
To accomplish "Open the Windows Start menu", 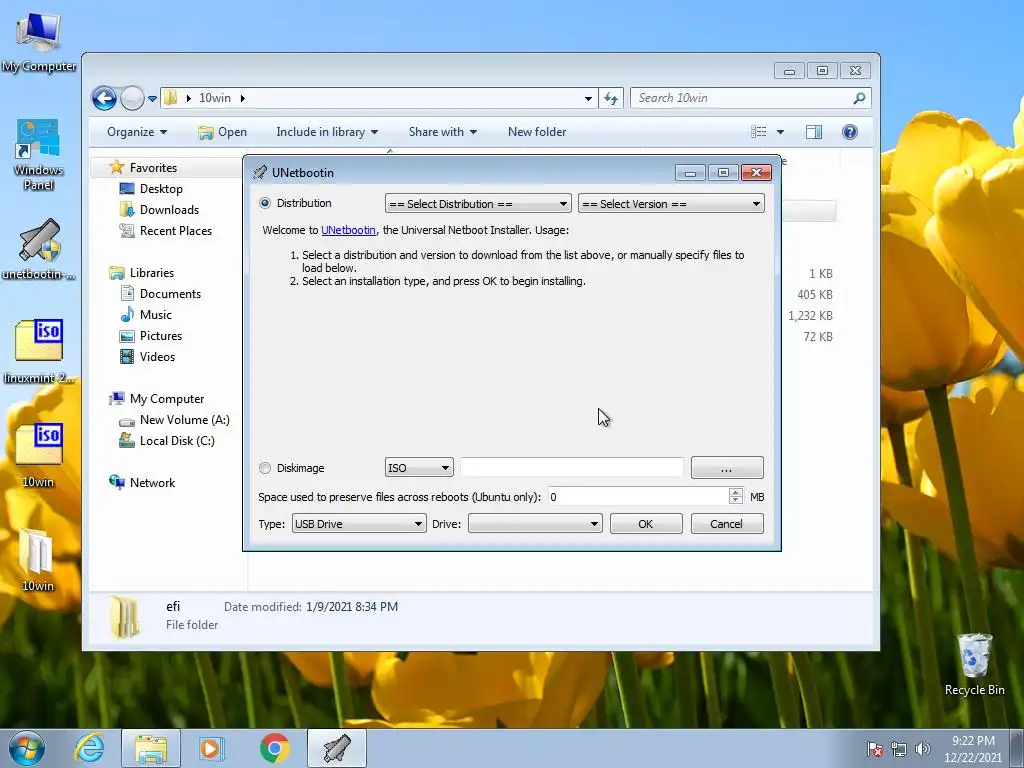I will (27, 748).
